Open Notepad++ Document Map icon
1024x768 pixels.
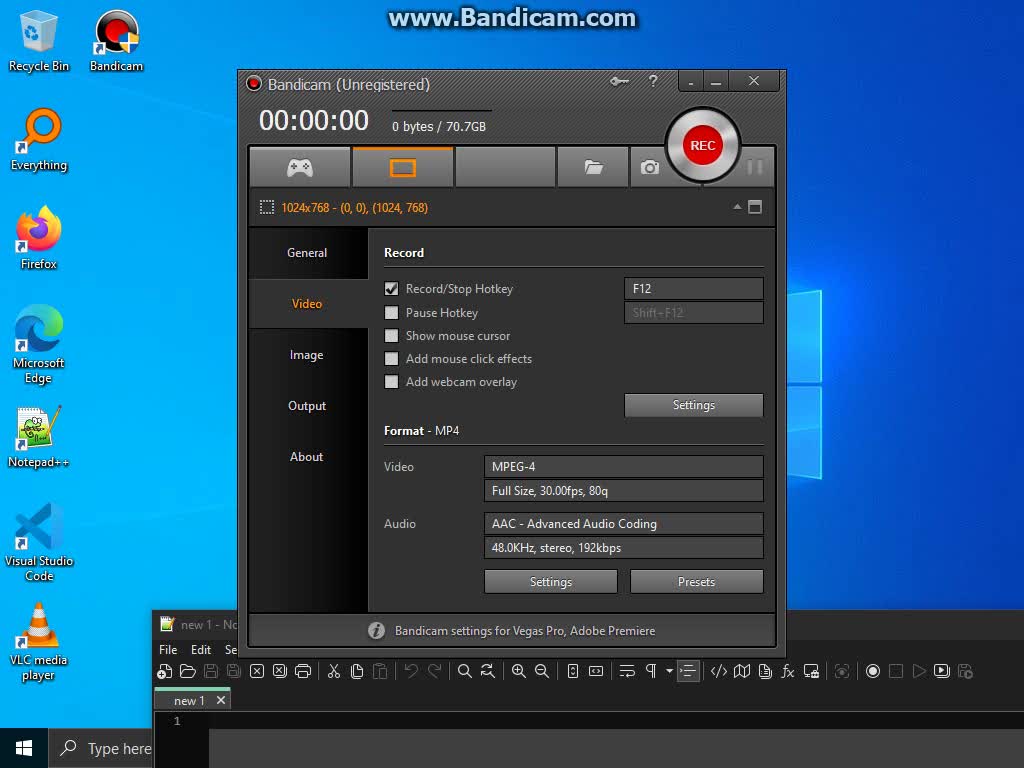point(742,671)
